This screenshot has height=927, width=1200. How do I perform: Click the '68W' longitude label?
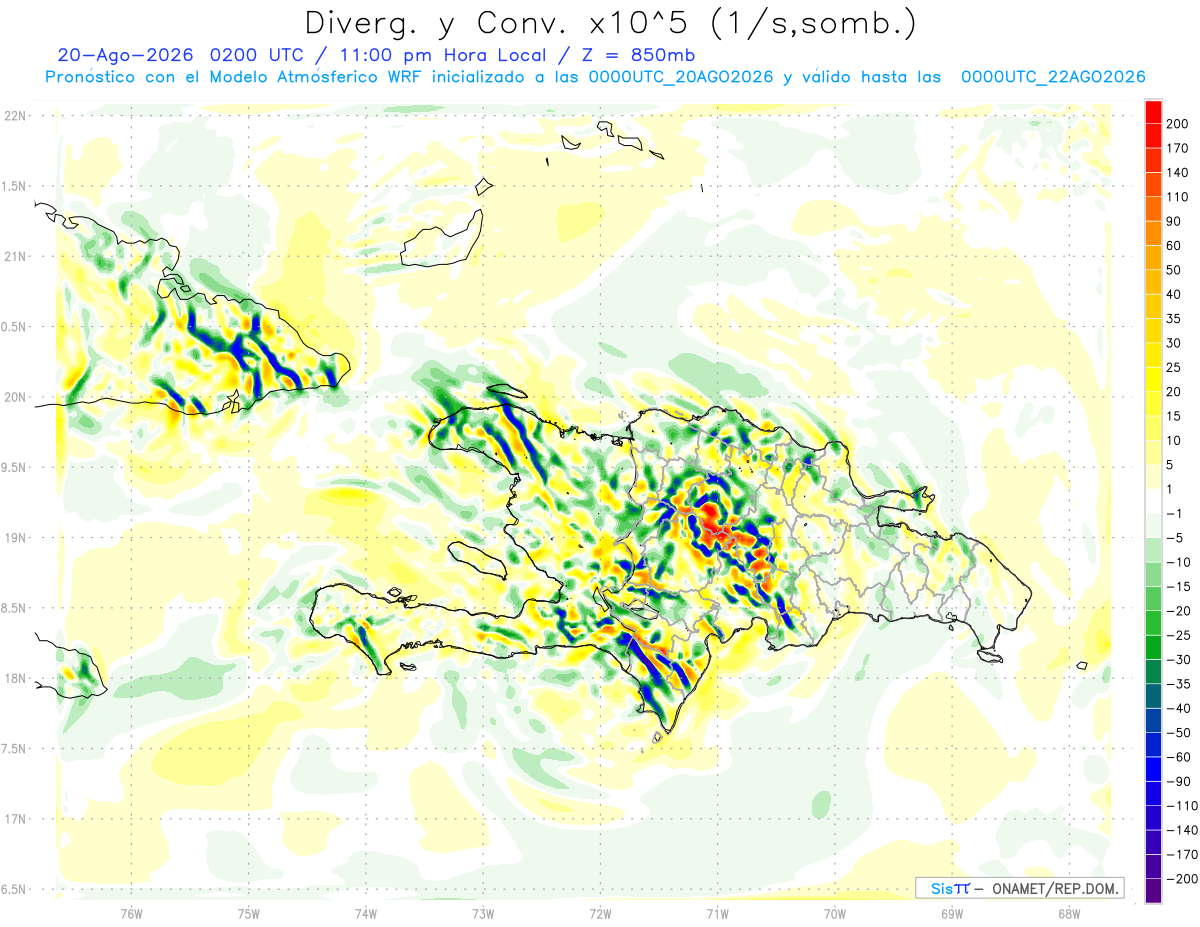pyautogui.click(x=1069, y=913)
